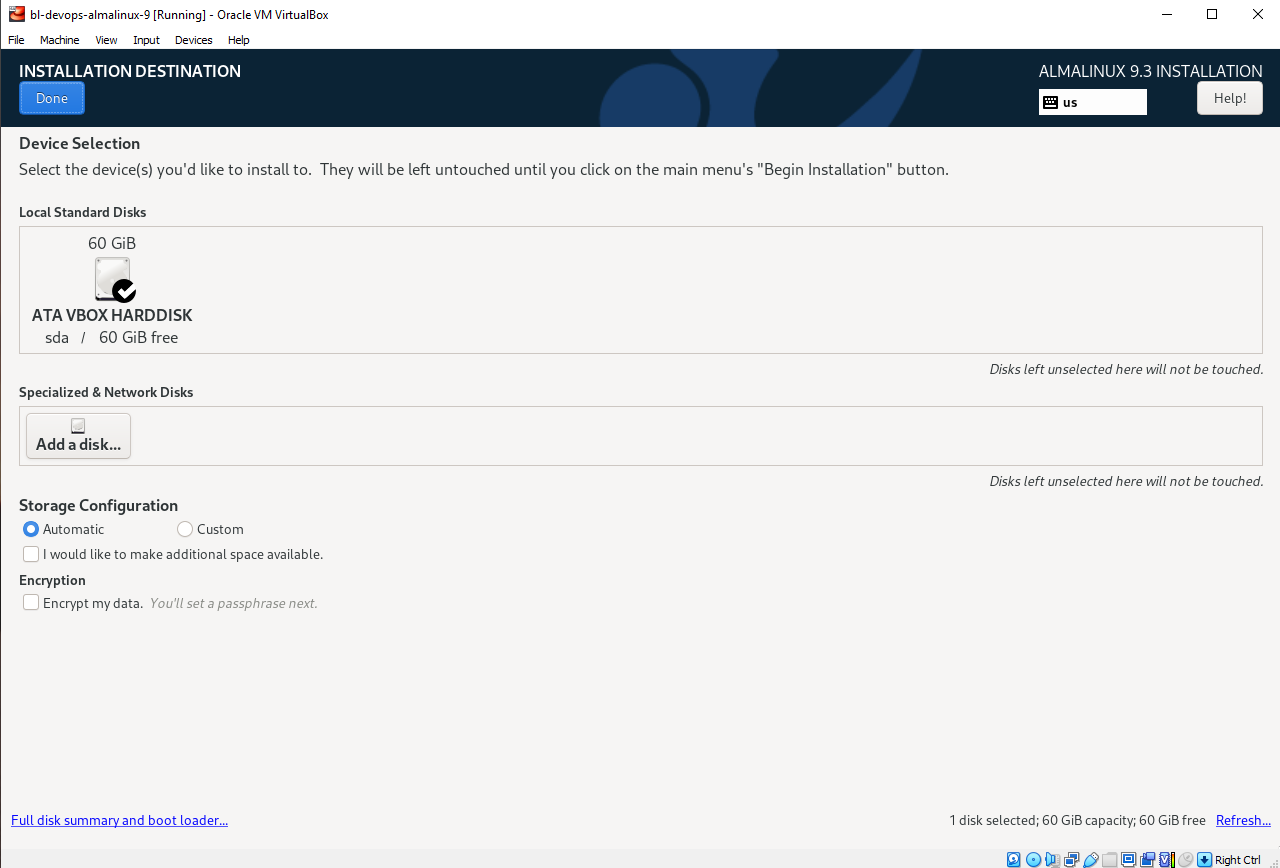Open the Machine menu
1280x868 pixels.
[59, 40]
